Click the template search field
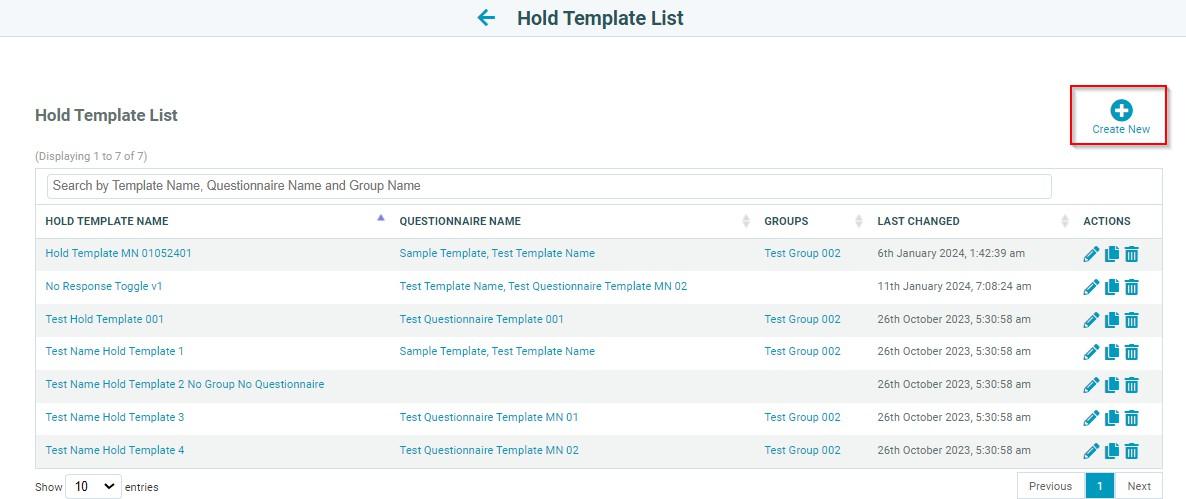Screen dimensions: 1186x499 pos(549,186)
